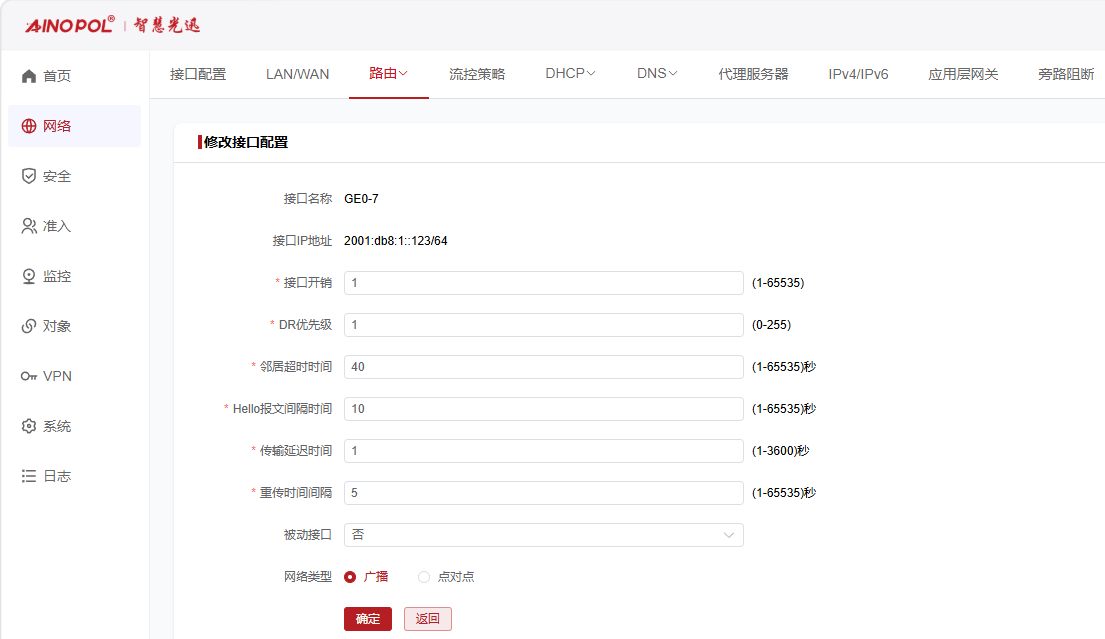The height and width of the screenshot is (639, 1105).
Task: Open the key icon for VPN
Action: click(x=29, y=376)
